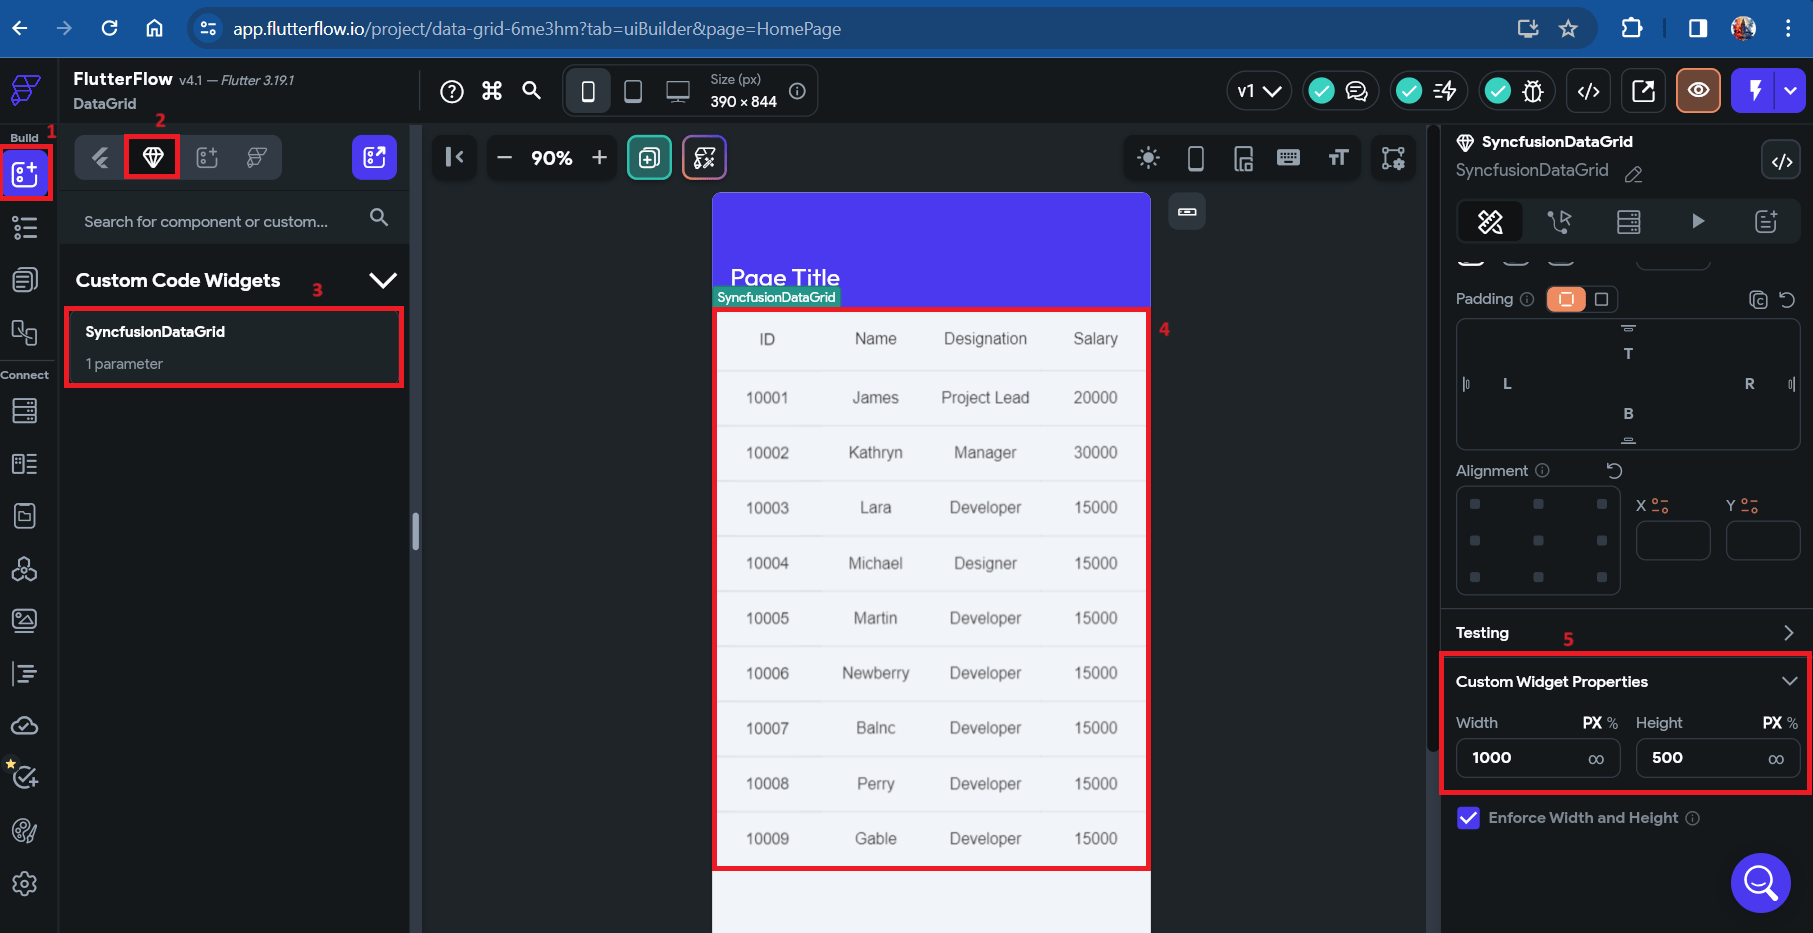Open project search magnifier in top toolbar
Screen dimensions: 1813x933
[532, 91]
